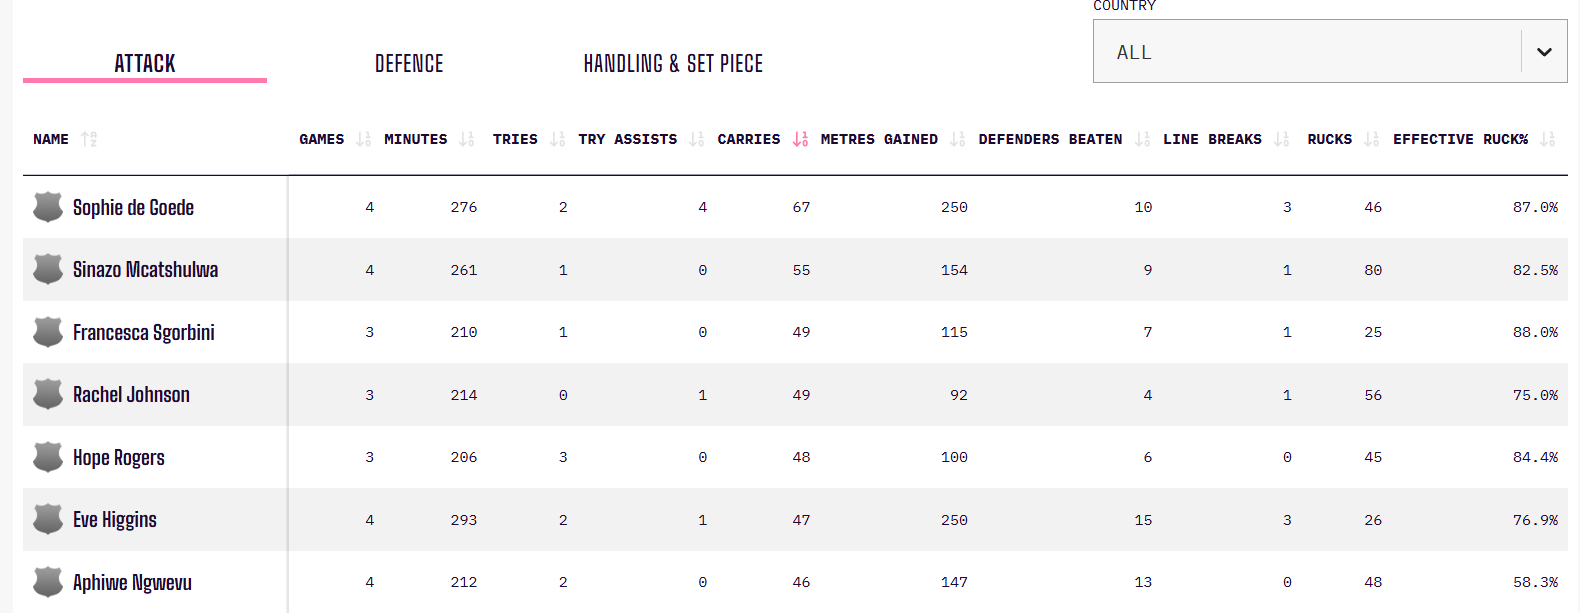Click Sinazo Mcatshulwa's team badge
This screenshot has height=613, width=1580.
(x=48, y=269)
